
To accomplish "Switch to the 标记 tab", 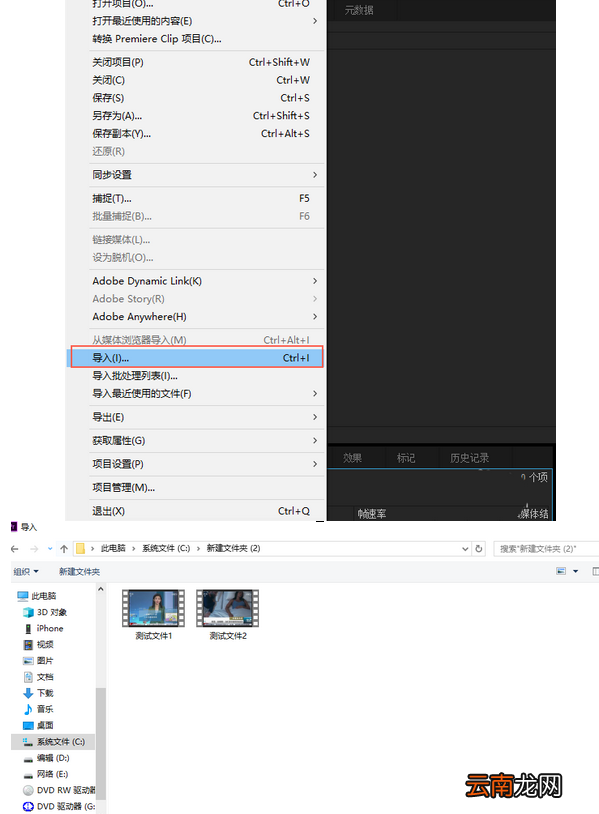I will click(406, 458).
